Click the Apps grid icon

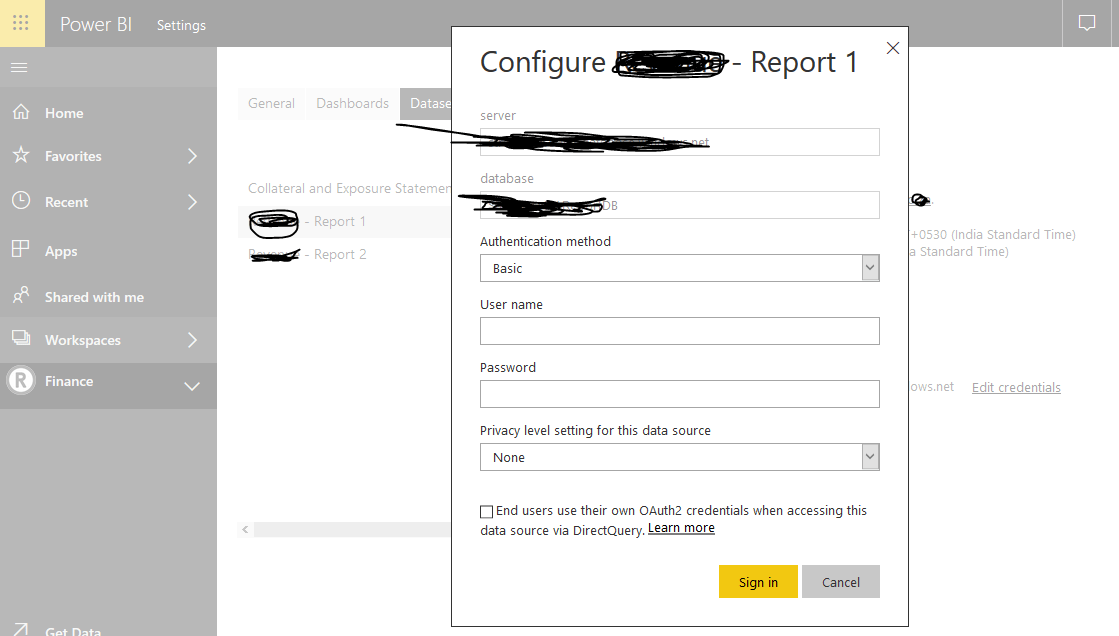[21, 249]
